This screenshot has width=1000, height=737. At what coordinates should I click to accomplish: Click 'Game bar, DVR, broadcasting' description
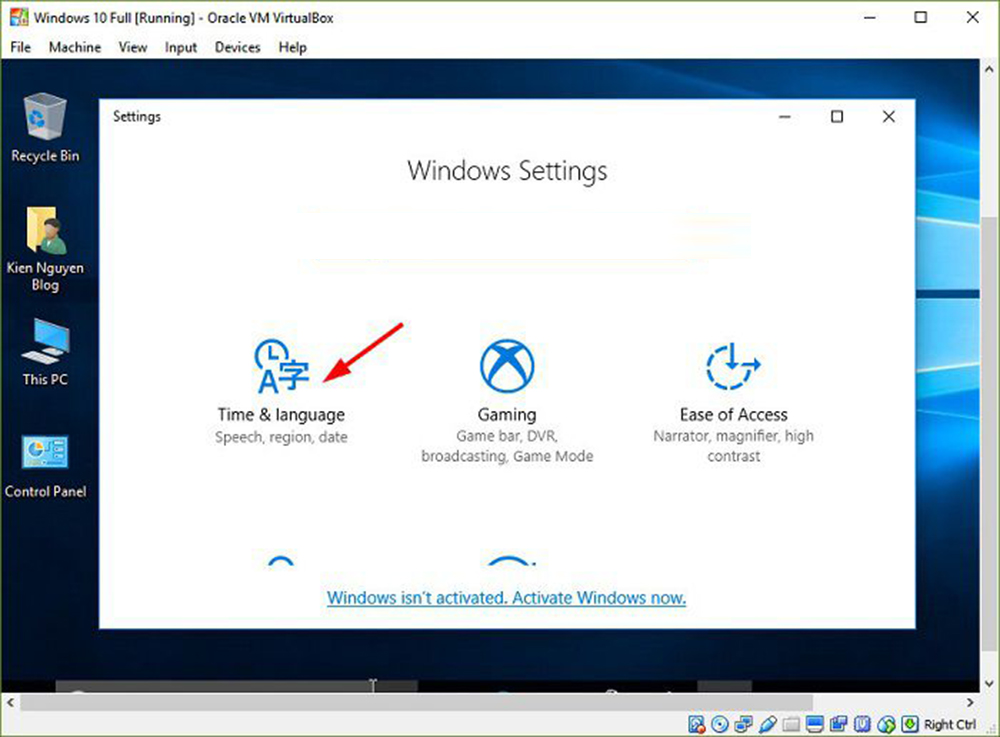tap(507, 446)
